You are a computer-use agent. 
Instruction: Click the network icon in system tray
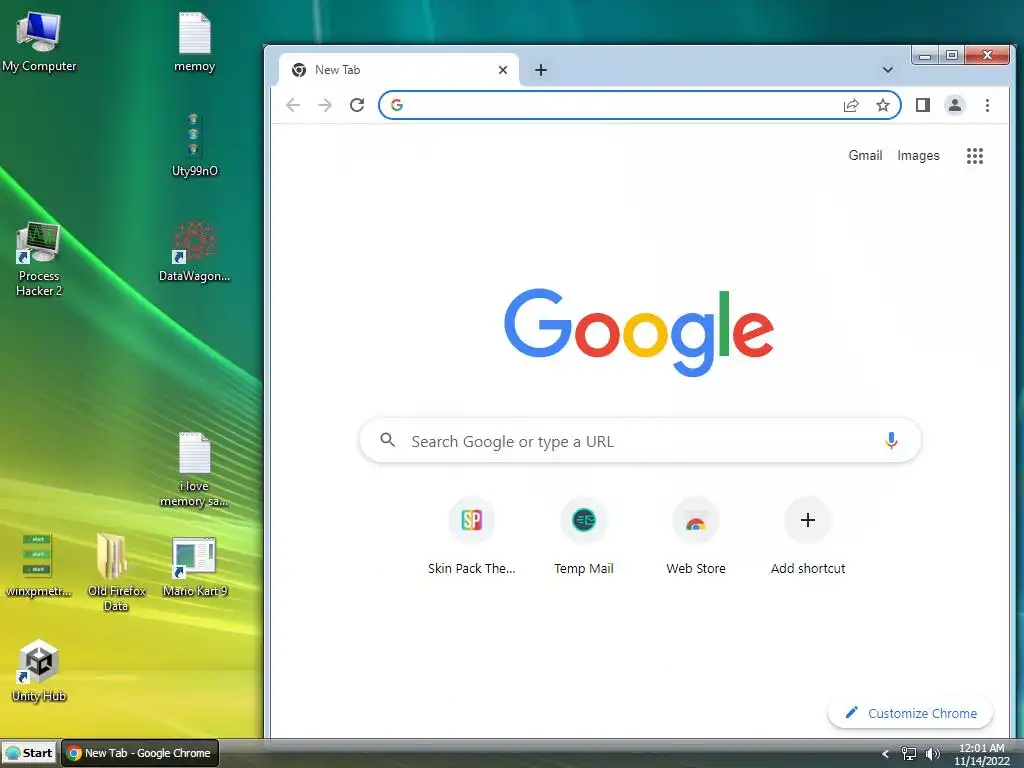[x=908, y=754]
